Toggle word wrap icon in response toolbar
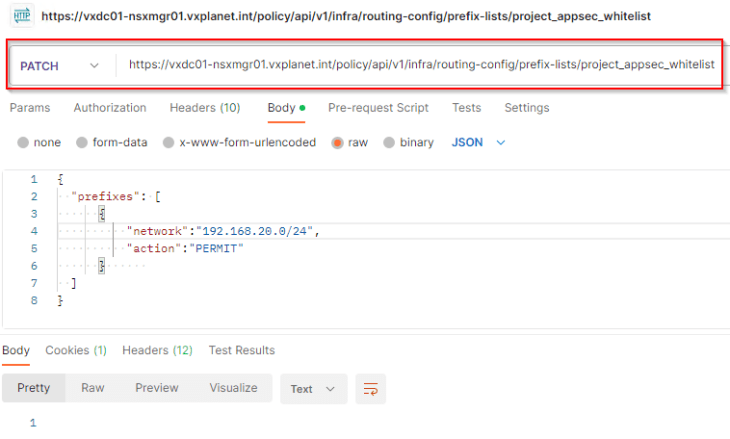Image resolution: width=730 pixels, height=439 pixels. pyautogui.click(x=371, y=389)
